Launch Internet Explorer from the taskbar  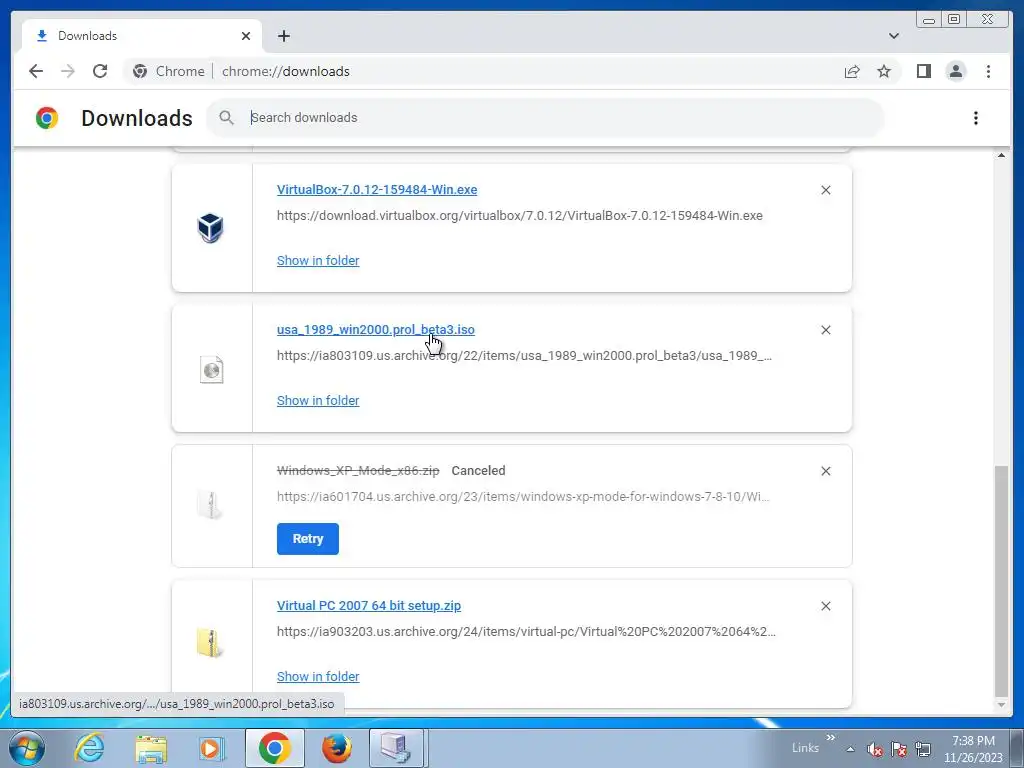[89, 748]
